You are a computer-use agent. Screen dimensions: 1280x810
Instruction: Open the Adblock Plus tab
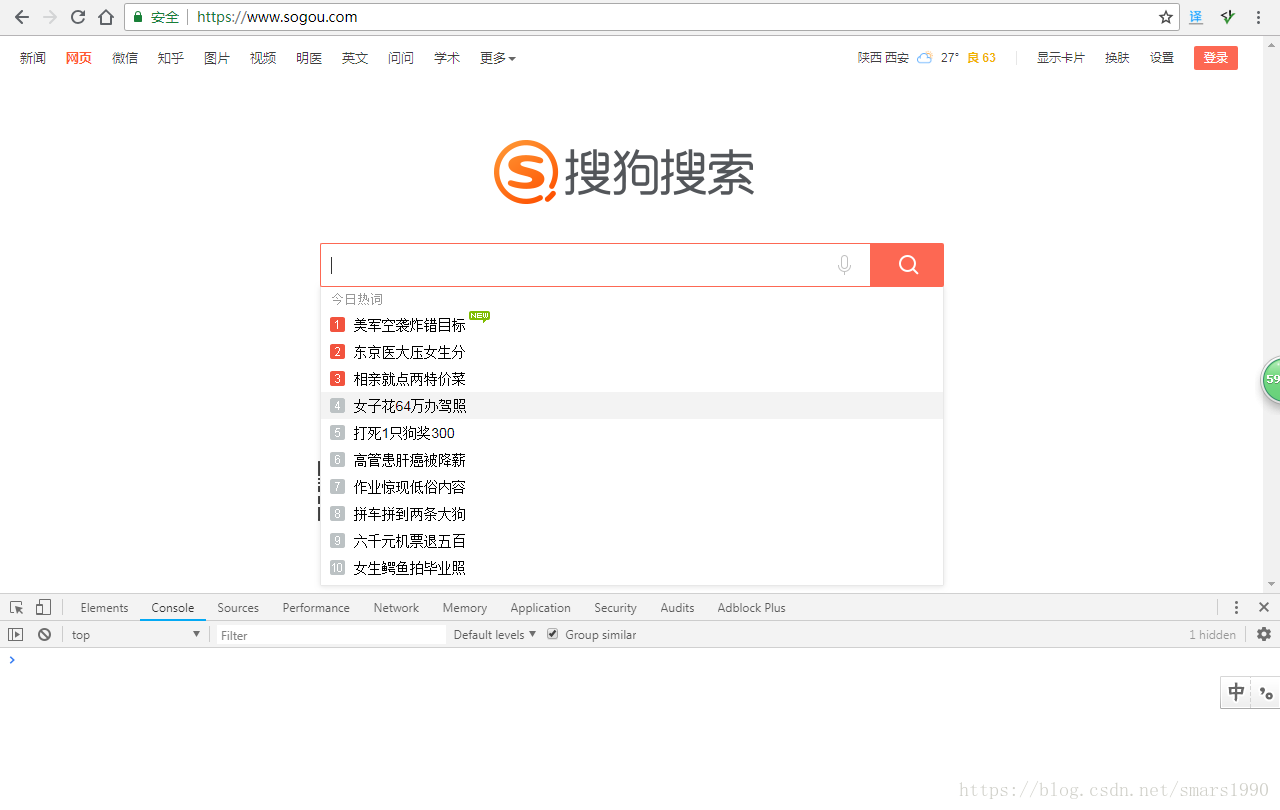coord(751,607)
